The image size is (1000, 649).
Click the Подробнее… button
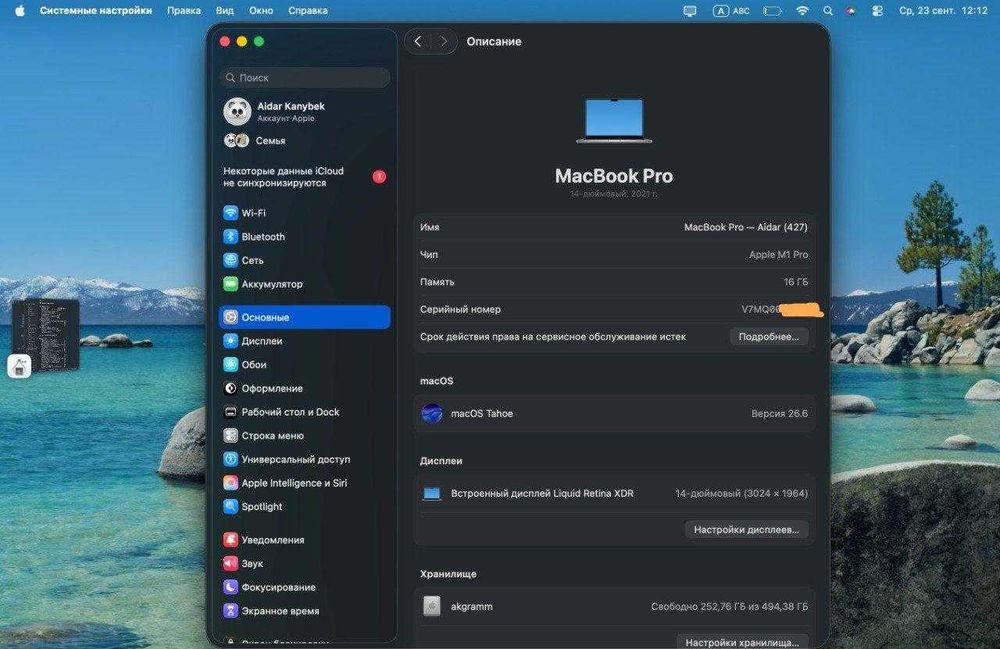(x=768, y=337)
